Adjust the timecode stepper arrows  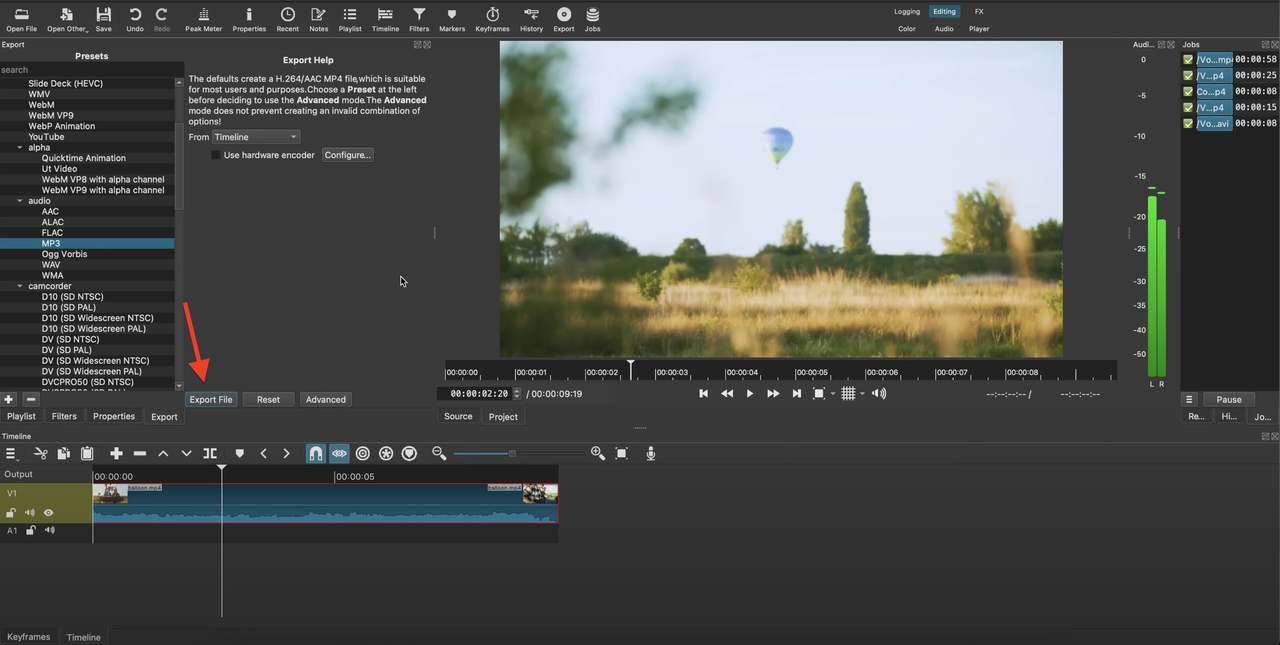click(x=517, y=394)
